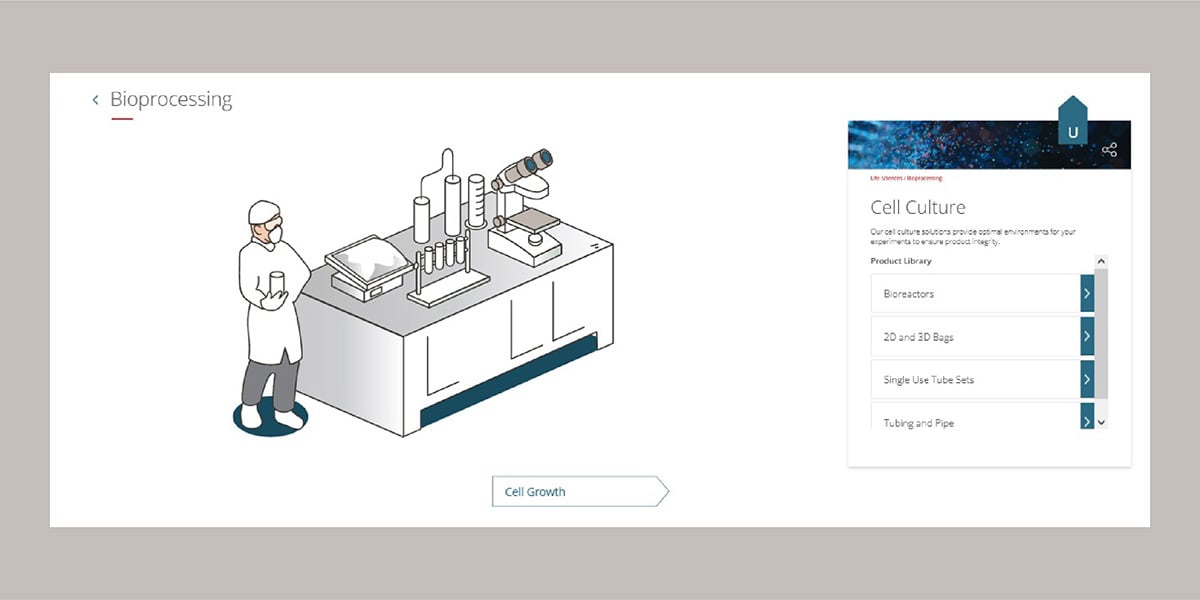This screenshot has width=1200, height=600.
Task: Expand the 2D and 3D Bags entry
Action: pyautogui.click(x=1086, y=337)
